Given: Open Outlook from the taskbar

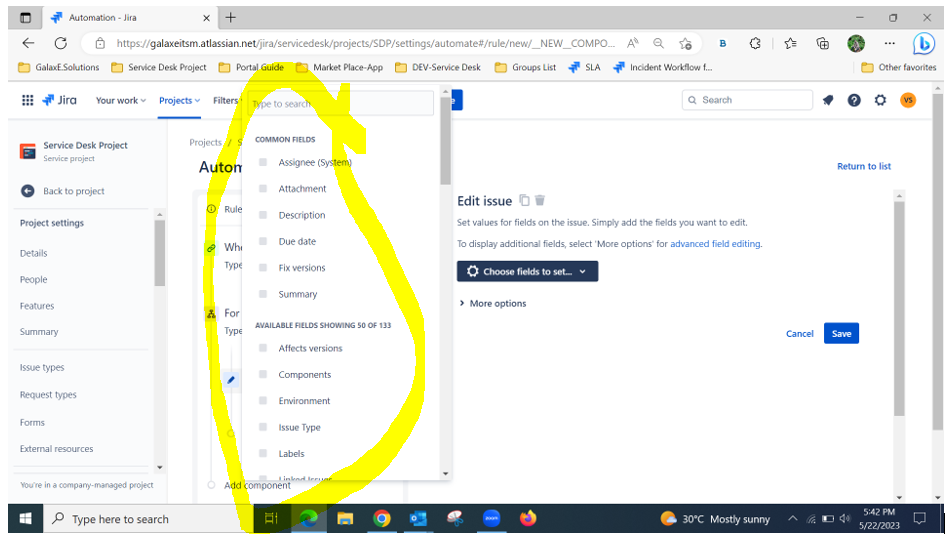Looking at the screenshot, I should coord(418,519).
